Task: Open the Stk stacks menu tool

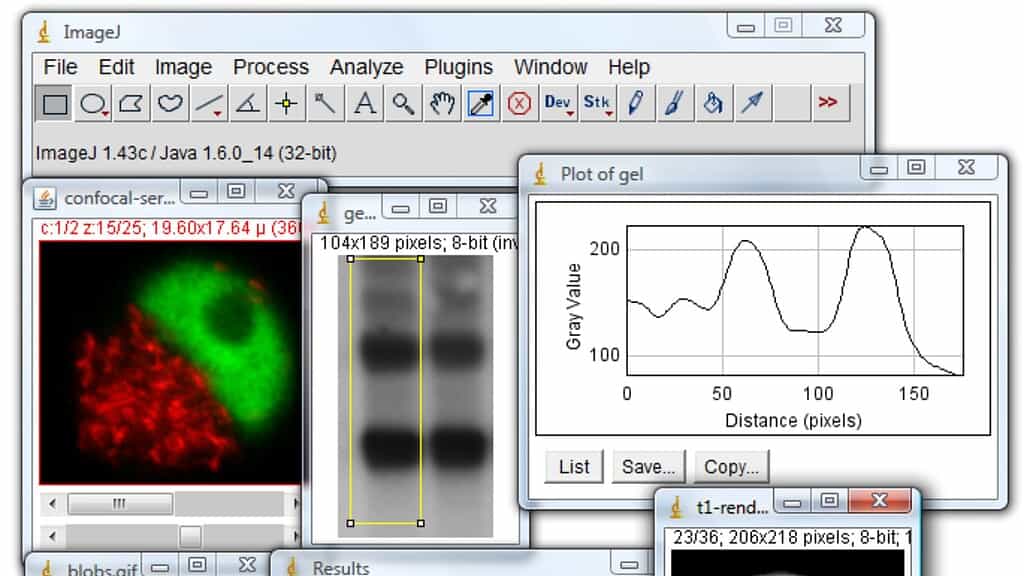Action: coord(596,104)
